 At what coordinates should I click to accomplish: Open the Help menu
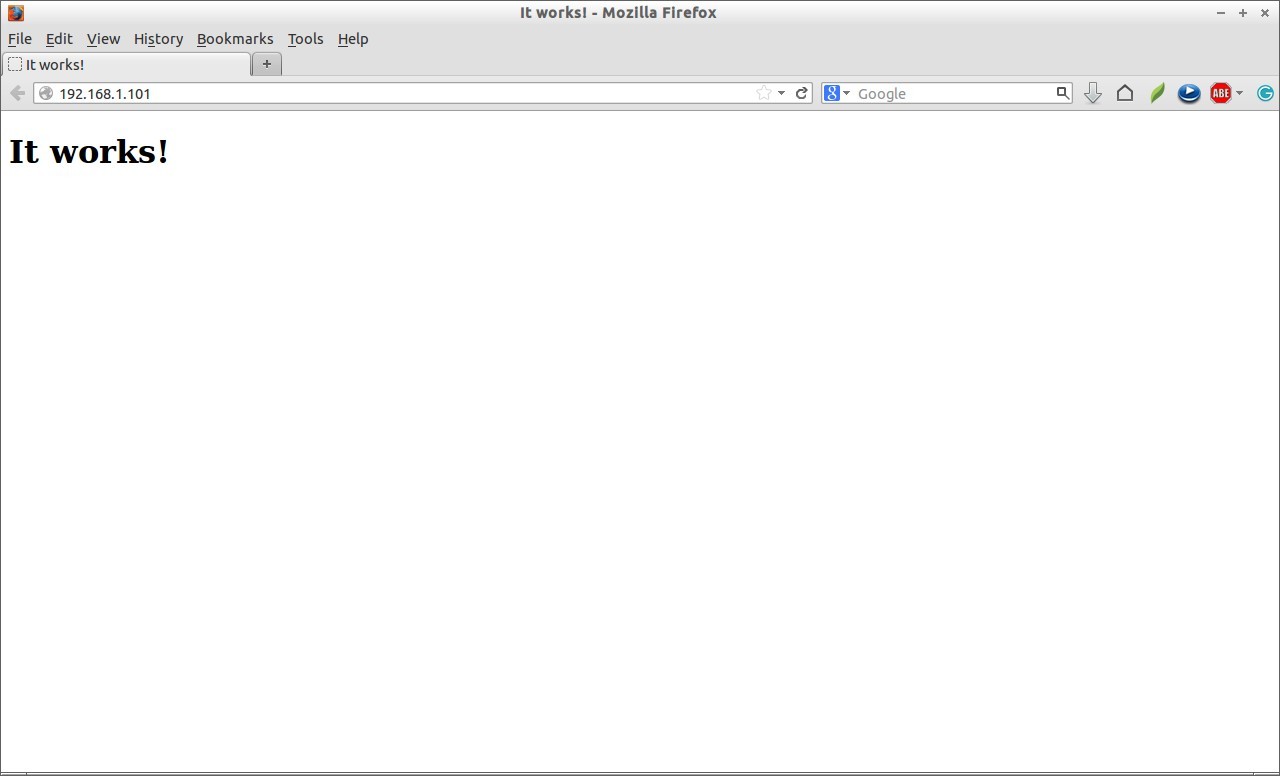[x=353, y=39]
